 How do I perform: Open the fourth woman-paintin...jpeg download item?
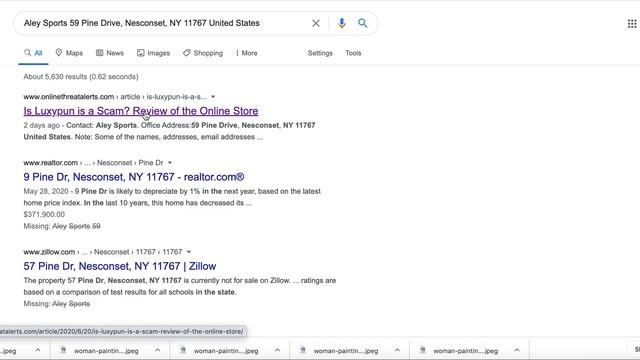(465, 351)
